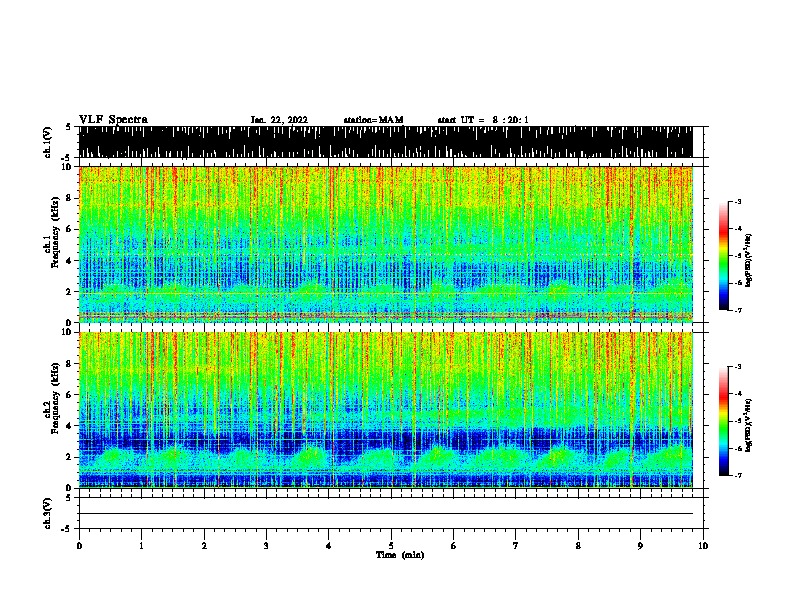Image resolution: width=792 pixels, height=612 pixels.
Task: Click the ch.2 color bar '-7' label
Action: point(738,475)
